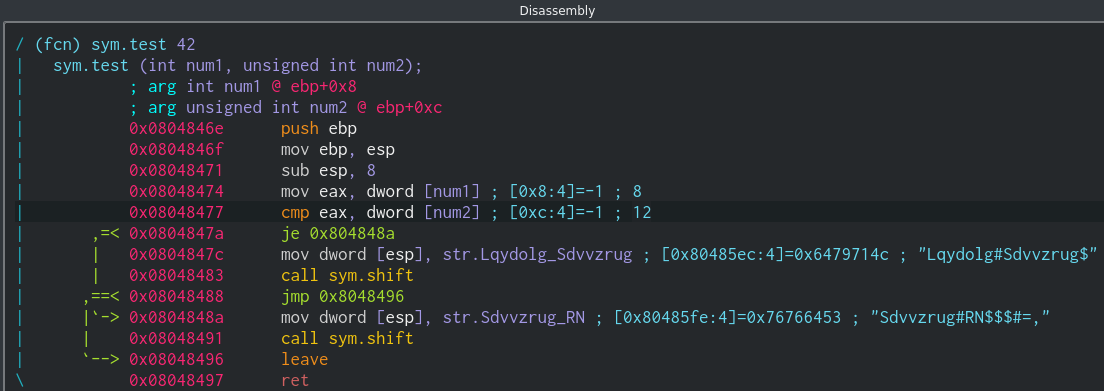Select address 0x0804847c
Screen dimensions: 1104x391
pyautogui.click(x=176, y=255)
